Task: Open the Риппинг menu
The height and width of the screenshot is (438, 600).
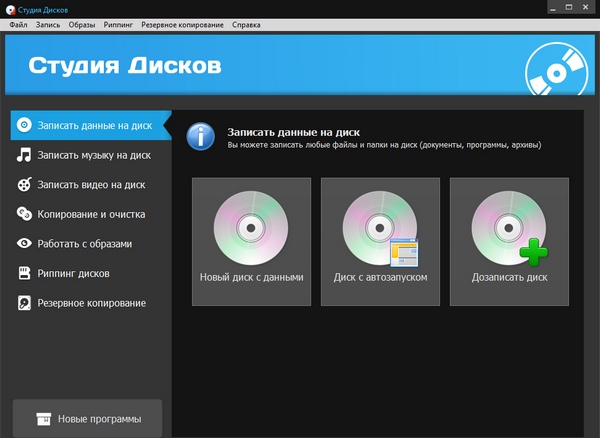Action: point(119,23)
